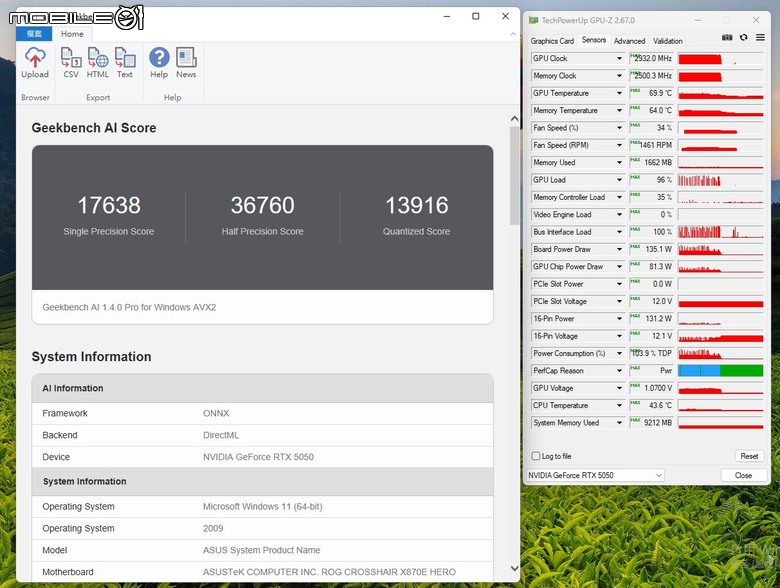Select Sensors tab in GPU-Z
The height and width of the screenshot is (588, 780).
[x=594, y=40]
